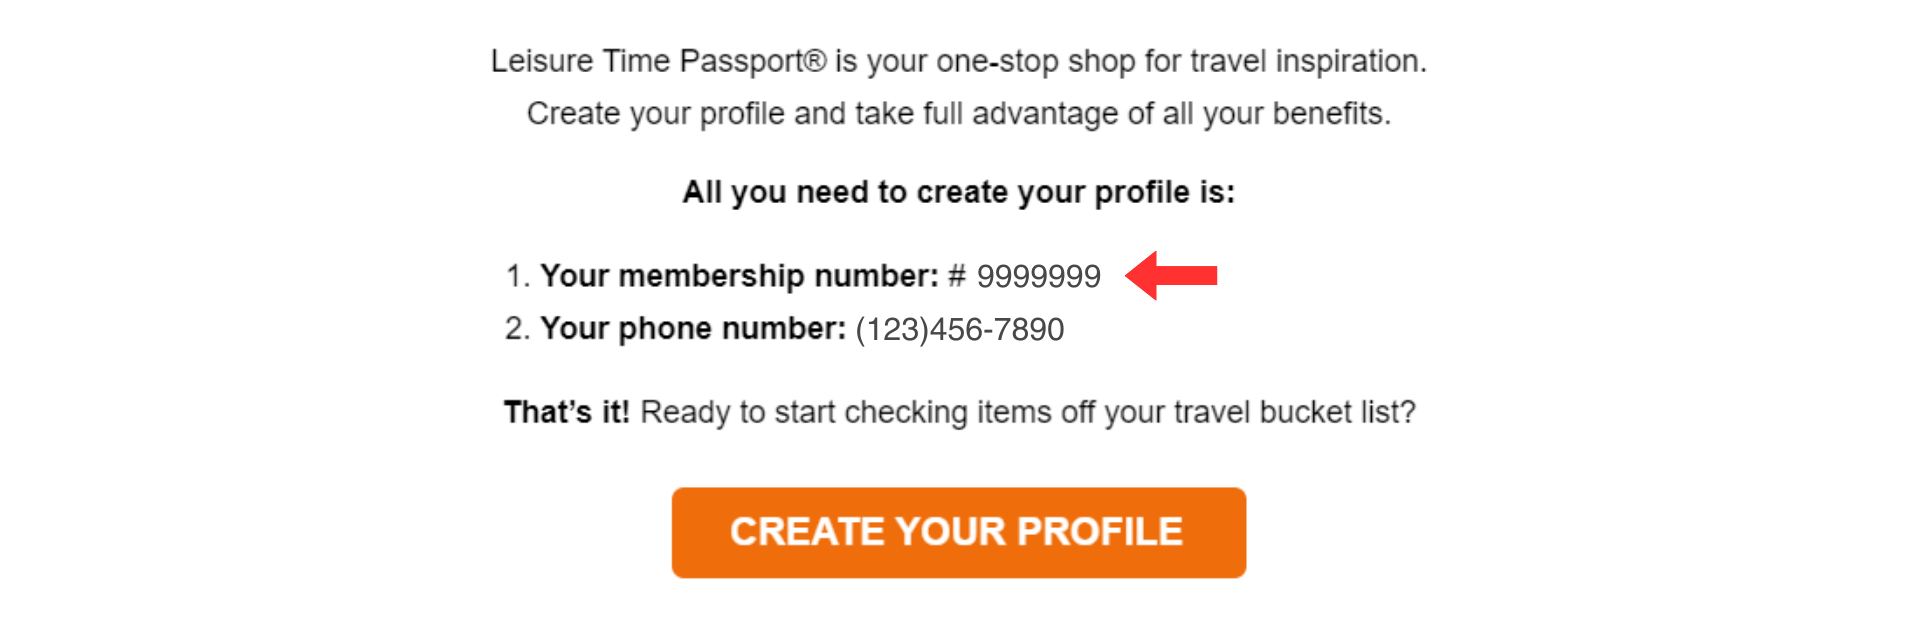Viewport: 1920px width, 630px height.
Task: Click list item number "2."
Action: pyautogui.click(x=517, y=329)
